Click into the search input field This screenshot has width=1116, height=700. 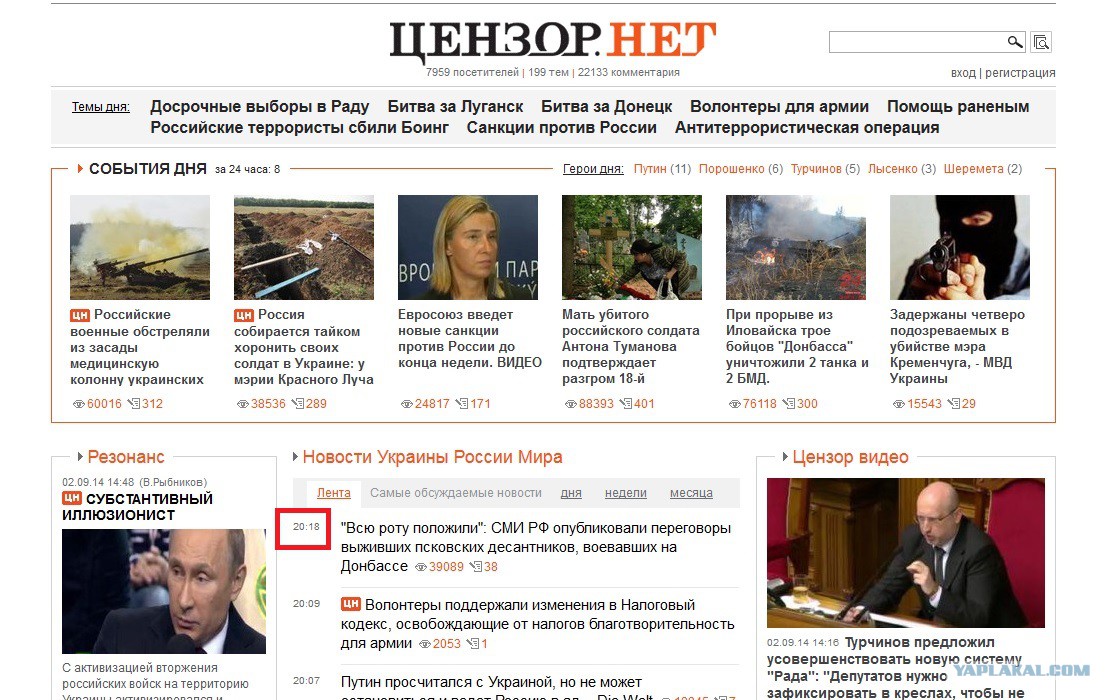pos(917,42)
